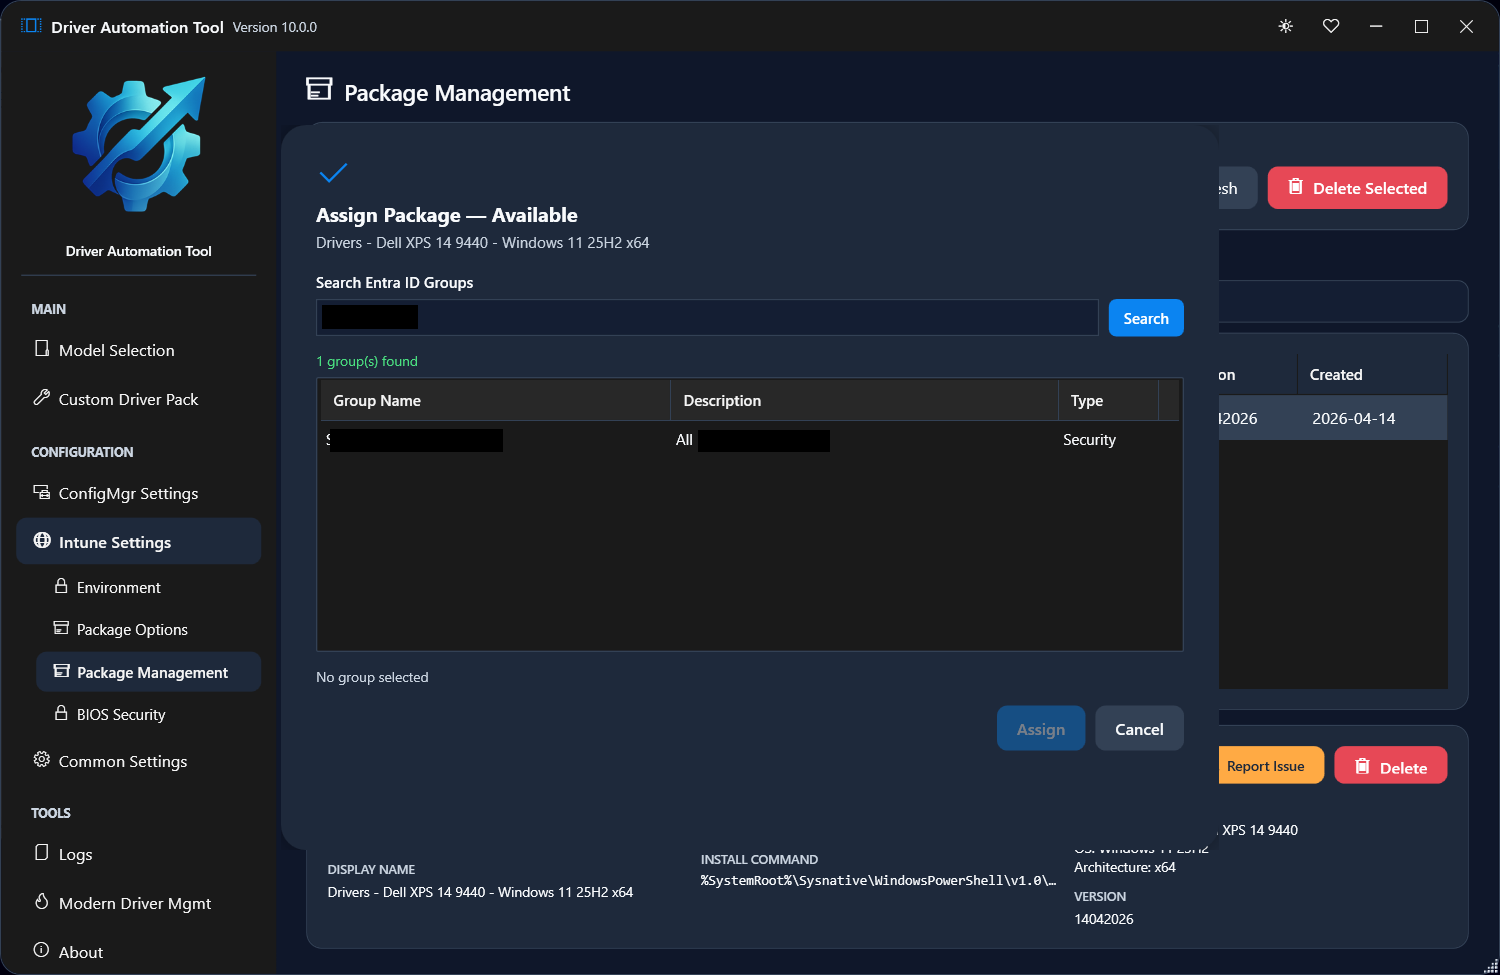
Task: Click the BIOS Security lock icon
Action: [61, 713]
